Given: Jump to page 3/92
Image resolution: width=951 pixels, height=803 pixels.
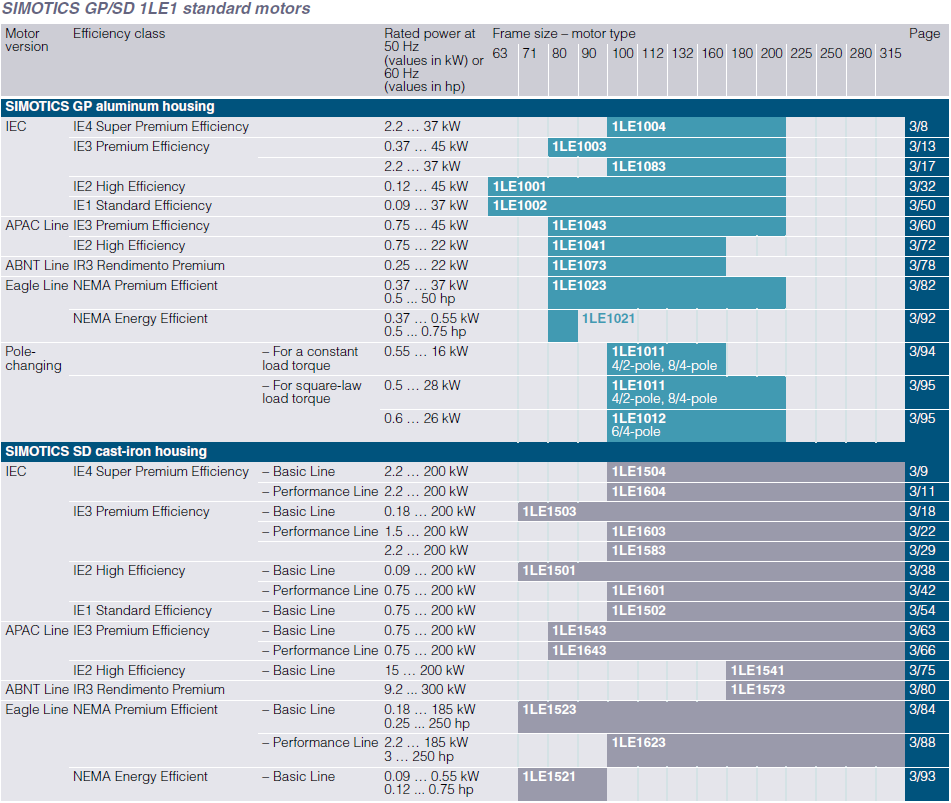Looking at the screenshot, I should click(x=922, y=318).
